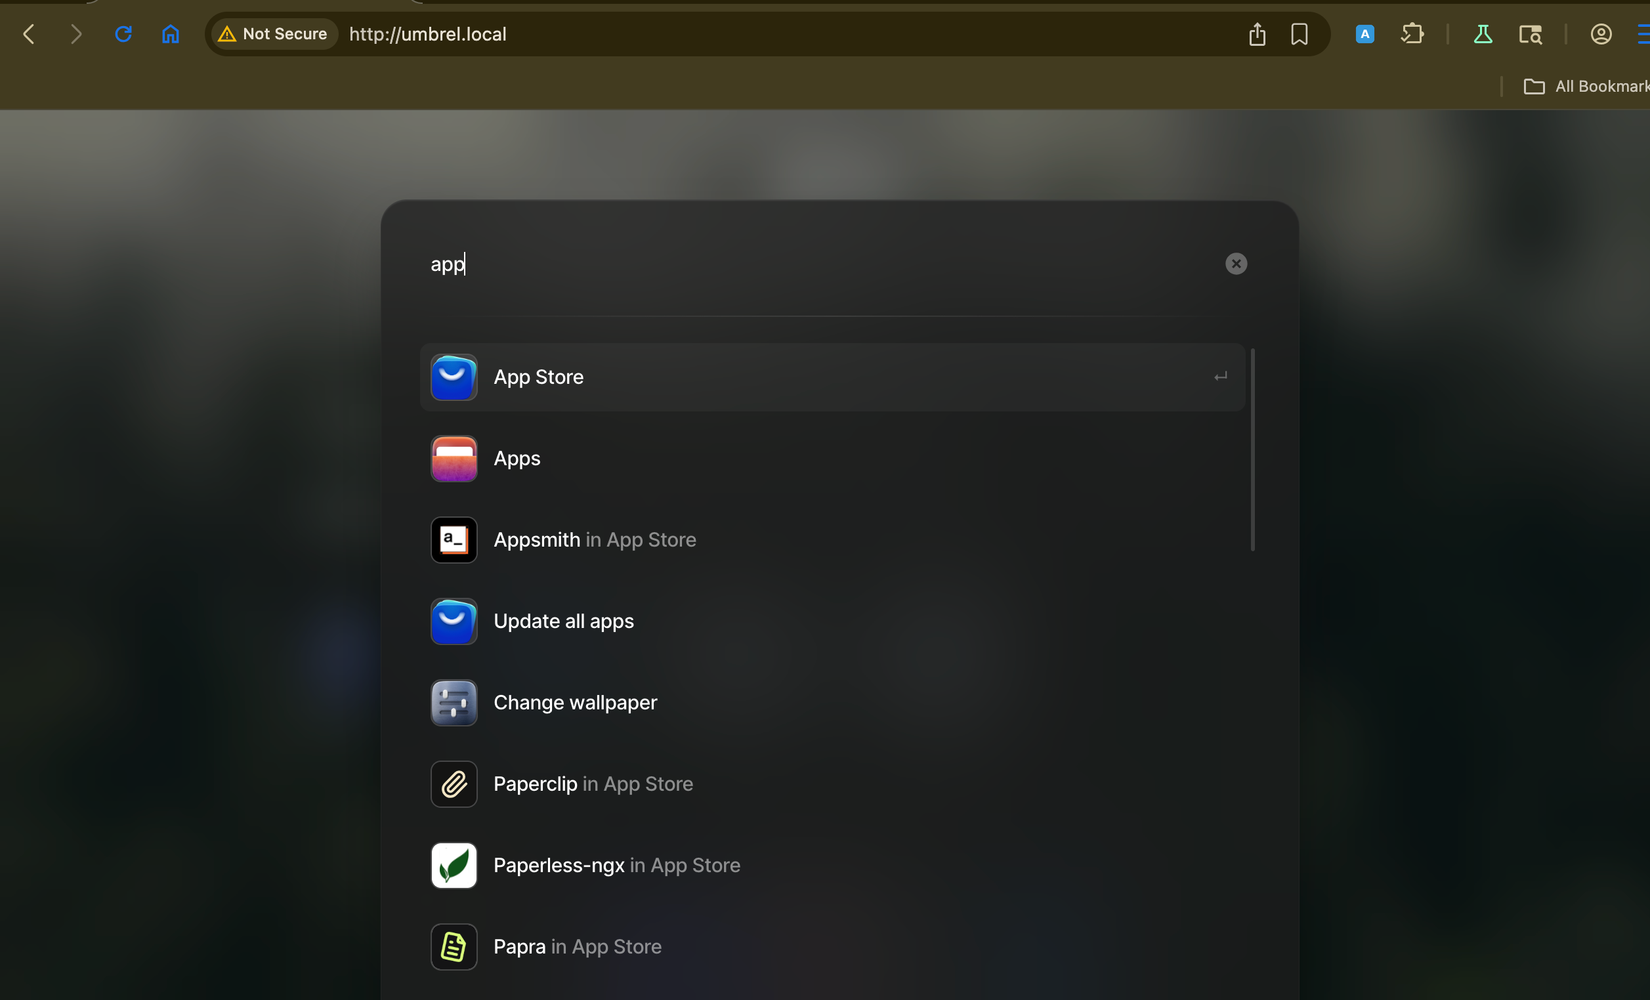
Task: Click the results list scrollbar
Action: click(1253, 450)
